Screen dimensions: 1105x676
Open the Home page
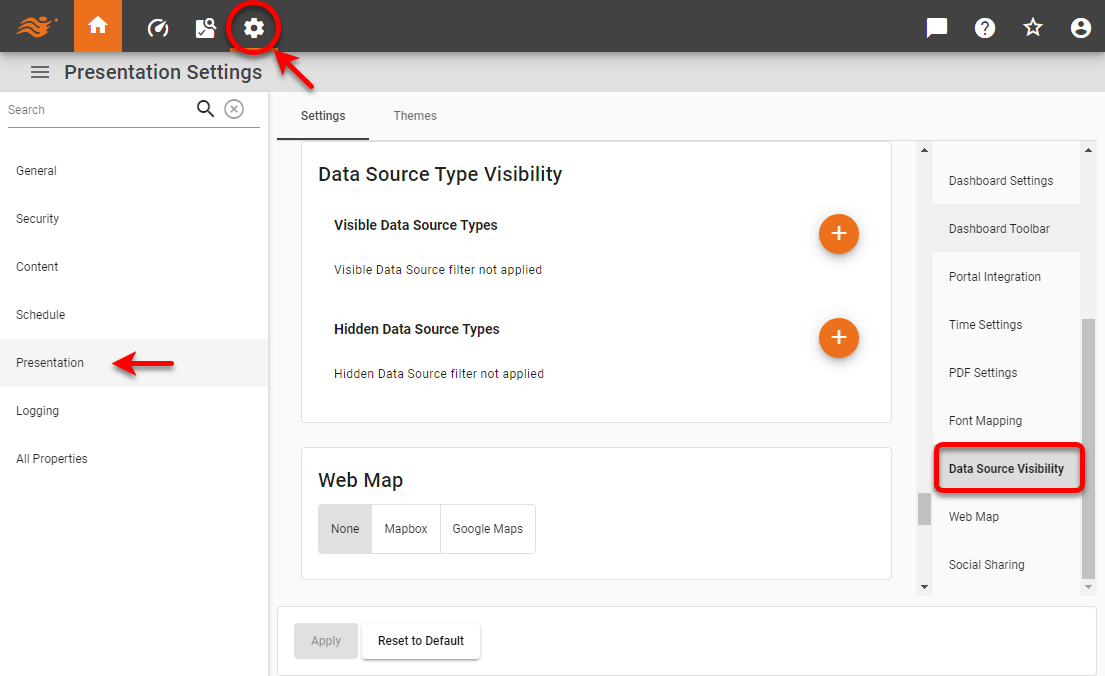[x=97, y=27]
